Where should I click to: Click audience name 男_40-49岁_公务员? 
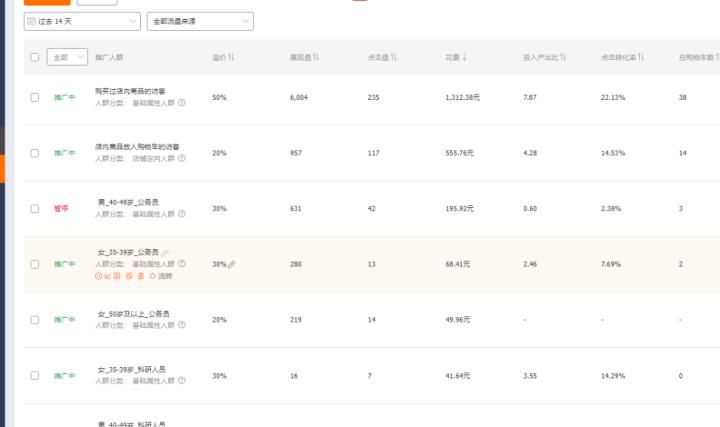(128, 202)
